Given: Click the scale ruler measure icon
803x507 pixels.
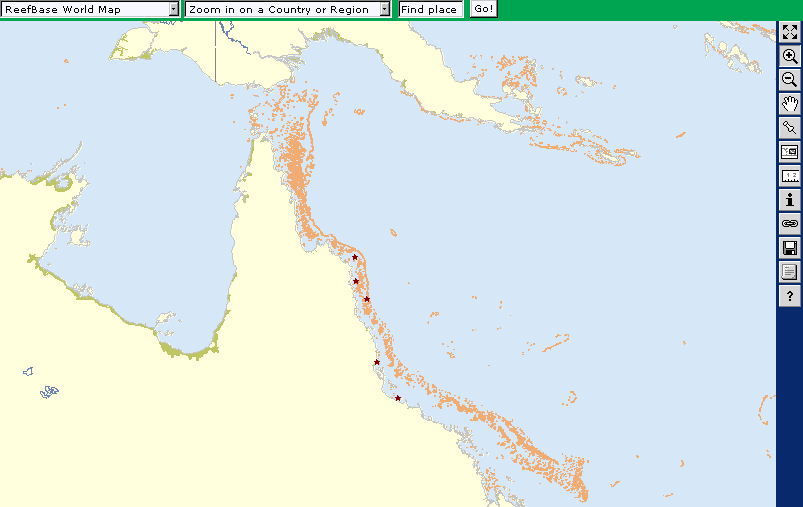Looking at the screenshot, I should [x=789, y=176].
